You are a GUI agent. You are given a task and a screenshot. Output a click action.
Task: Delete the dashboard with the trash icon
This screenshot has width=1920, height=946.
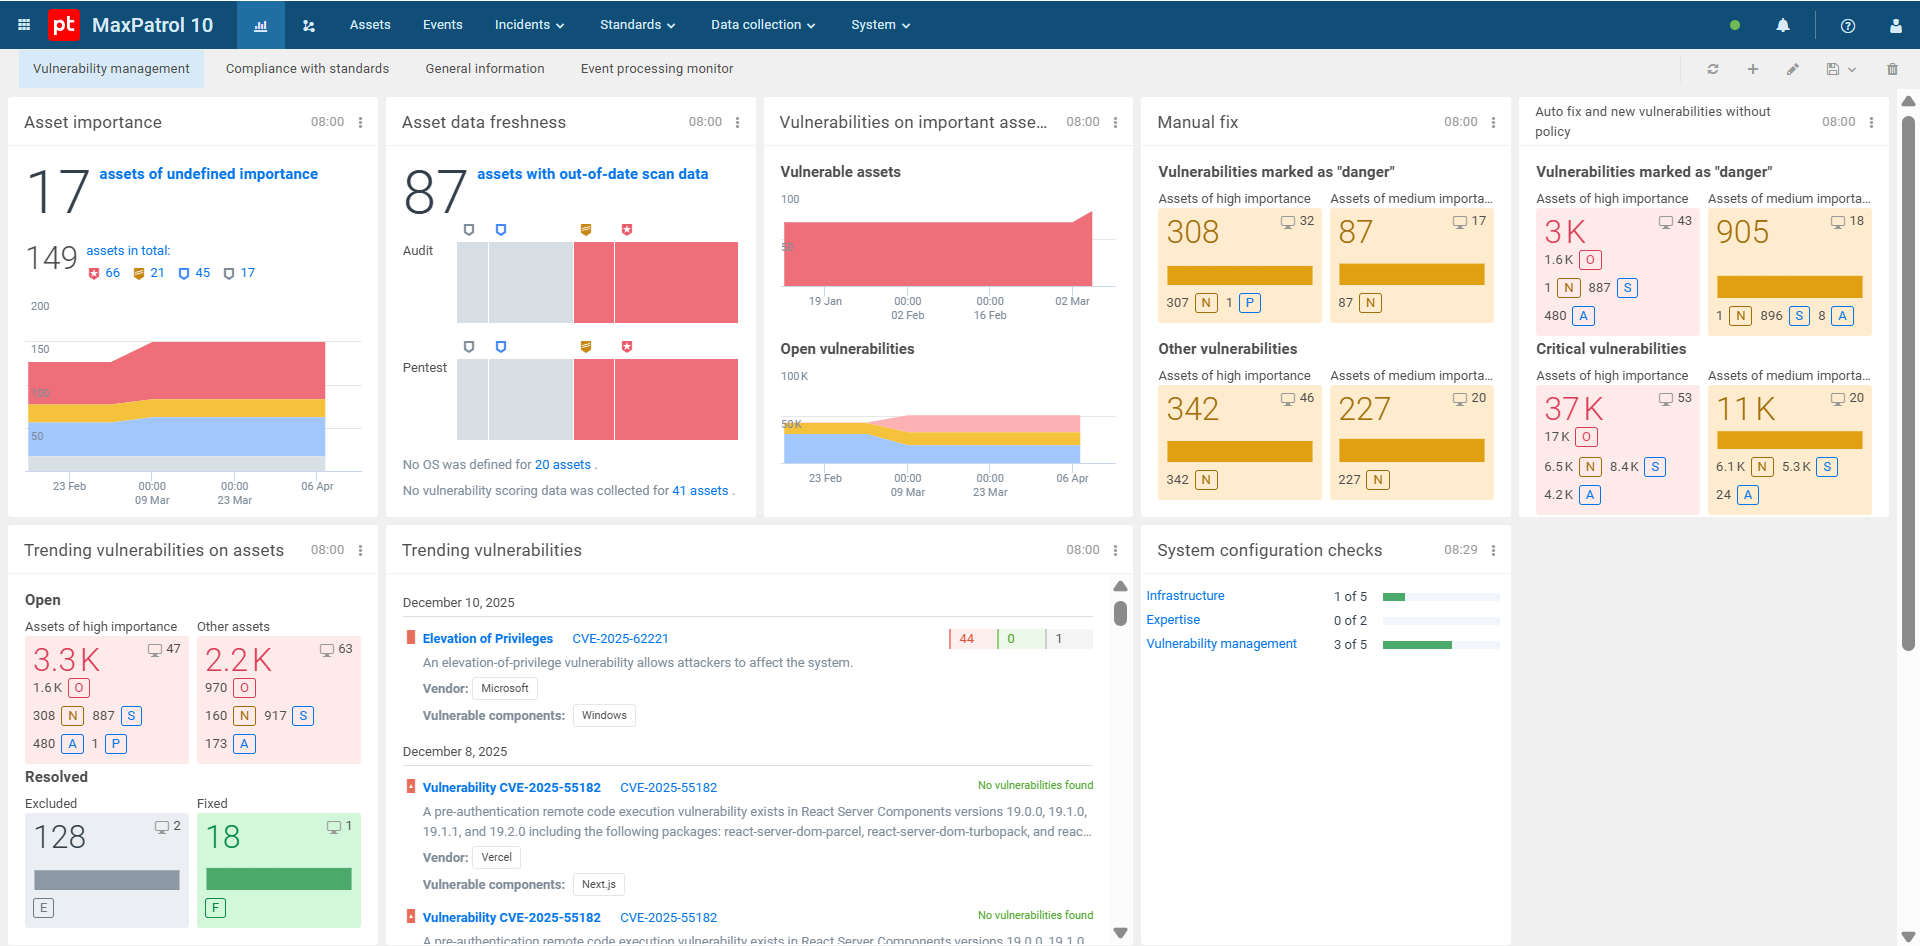[x=1892, y=69]
